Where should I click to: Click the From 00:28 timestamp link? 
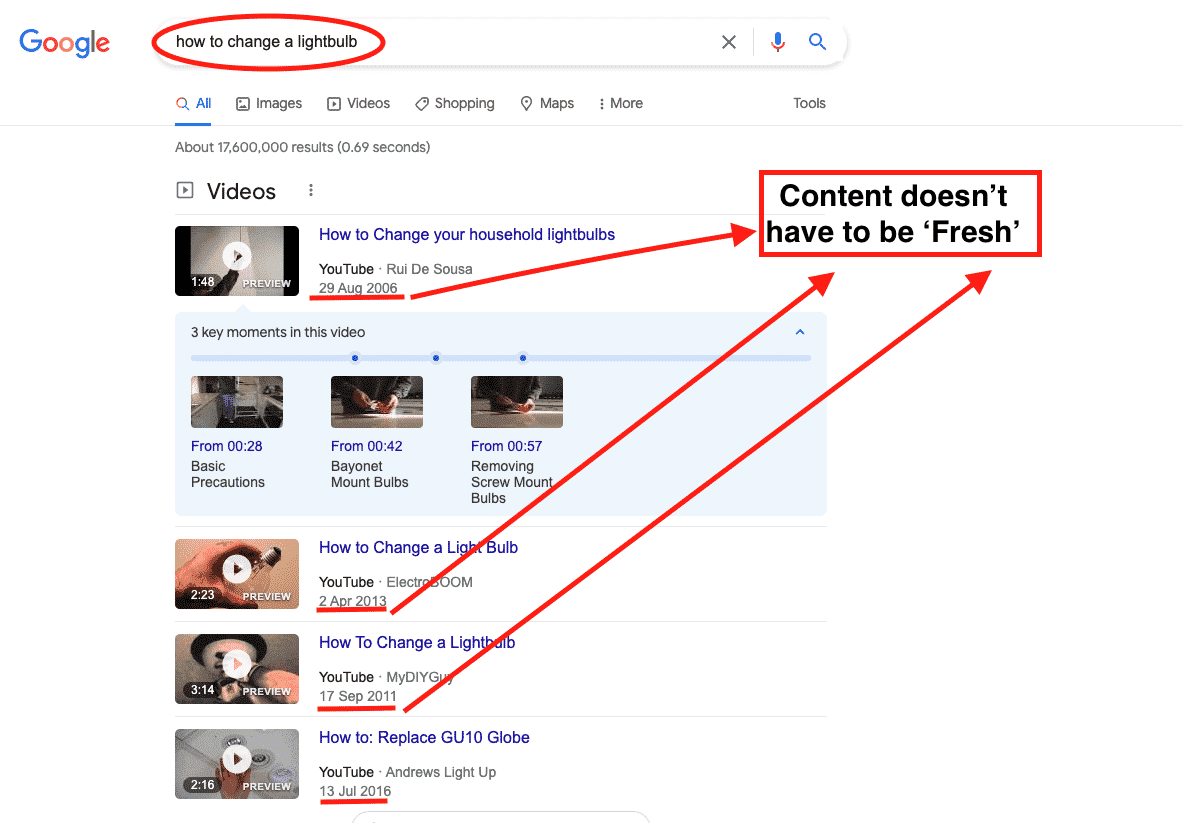point(226,446)
